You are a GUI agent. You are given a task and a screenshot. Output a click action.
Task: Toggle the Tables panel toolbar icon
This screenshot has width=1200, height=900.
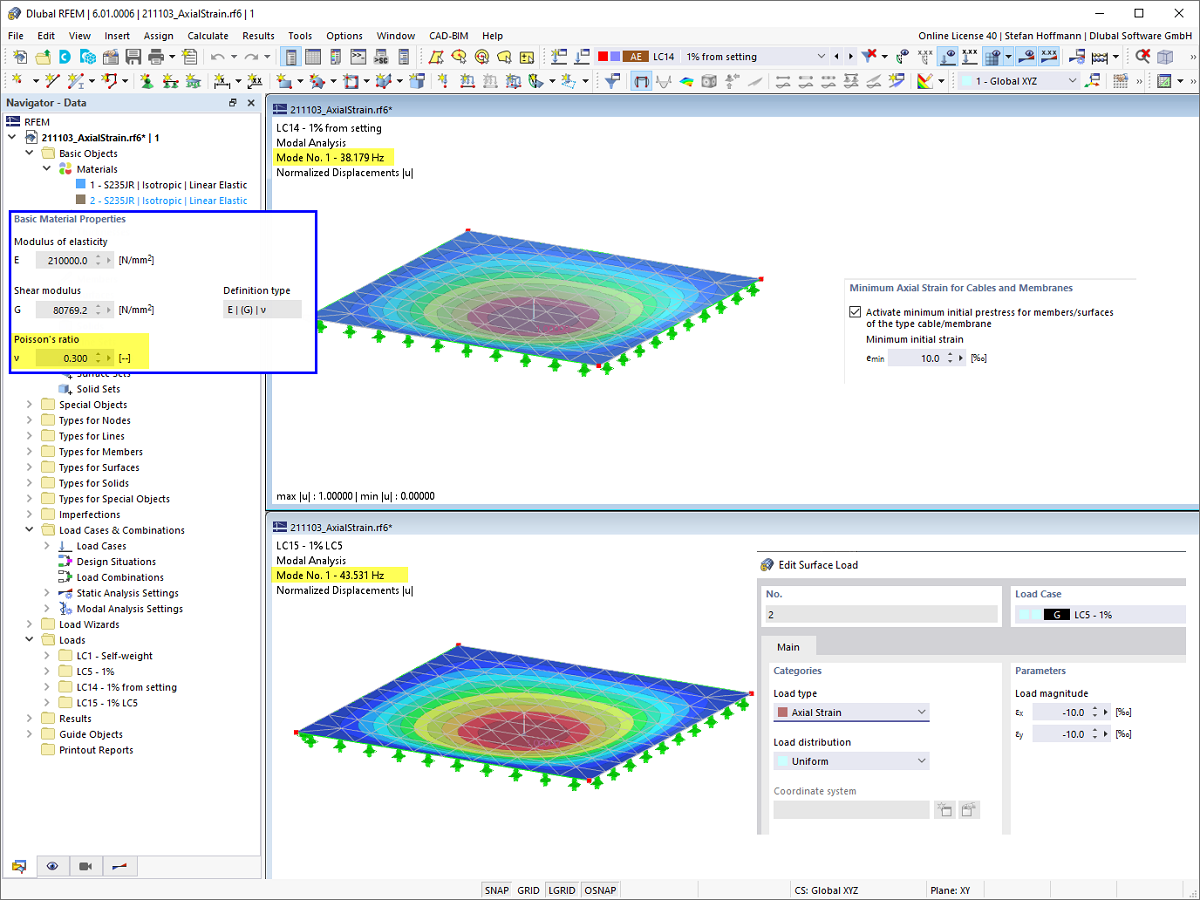coord(313,56)
